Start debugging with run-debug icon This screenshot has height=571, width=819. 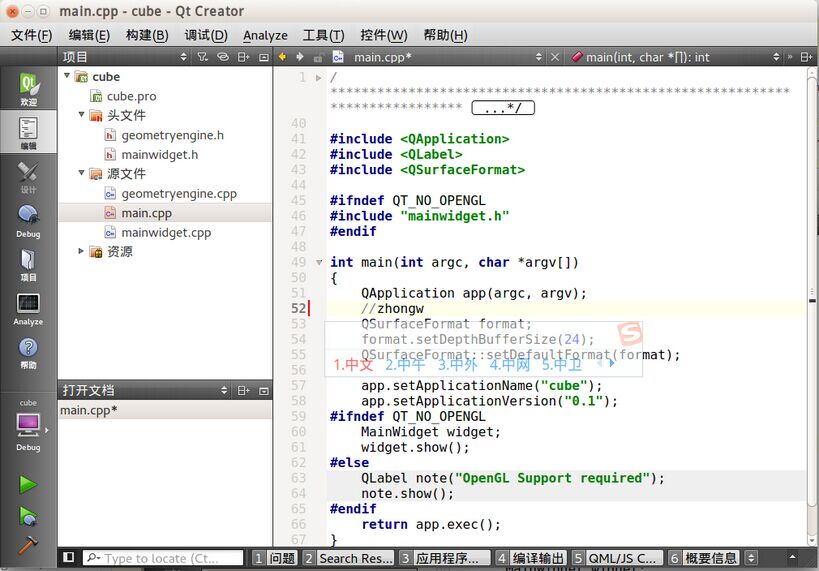tap(28, 516)
